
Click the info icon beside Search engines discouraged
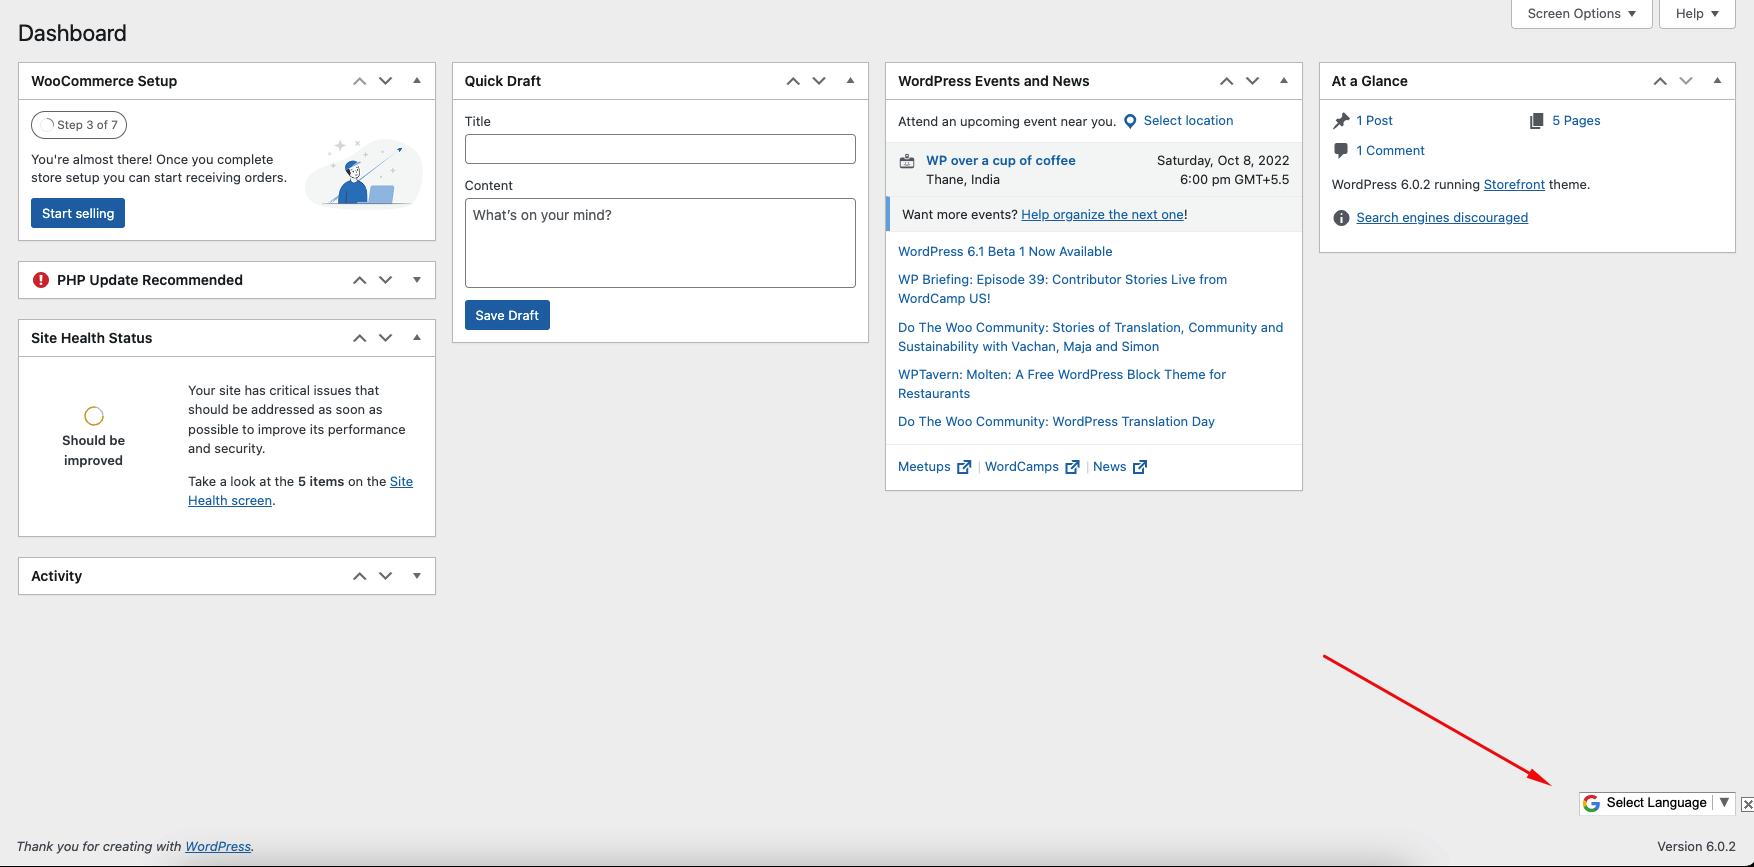point(1341,218)
